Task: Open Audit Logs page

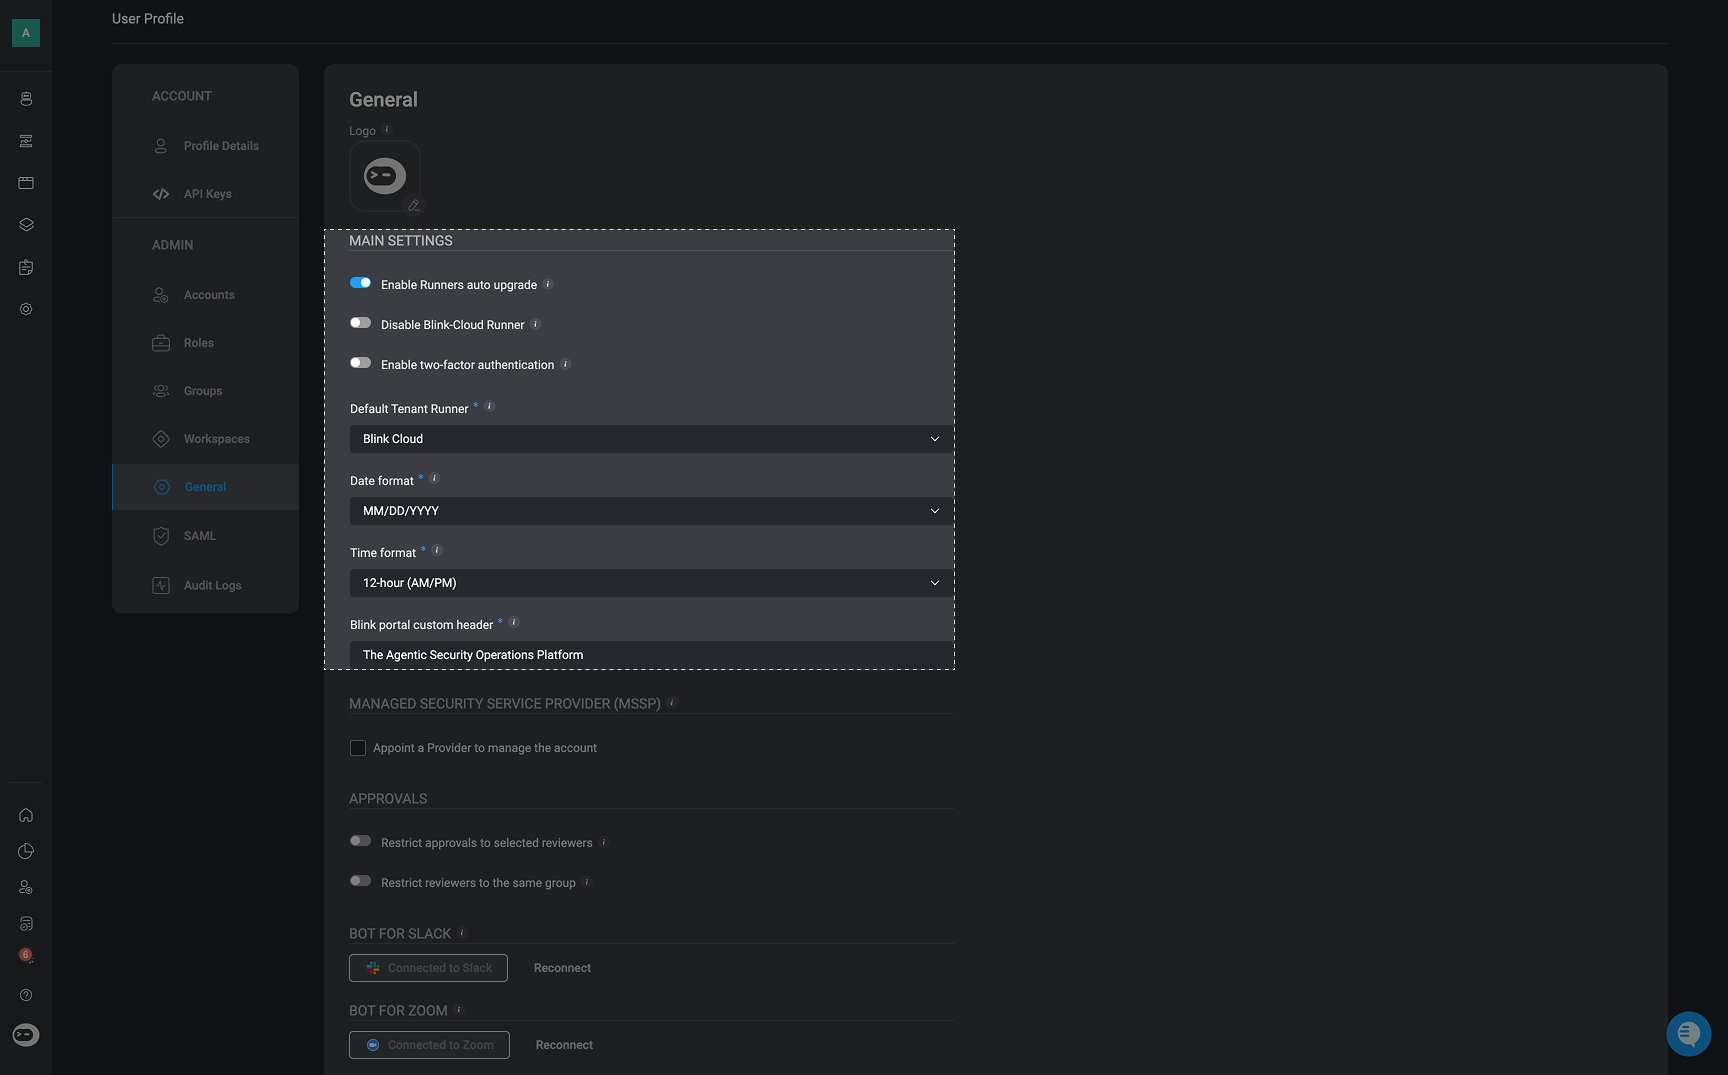Action: (205, 585)
